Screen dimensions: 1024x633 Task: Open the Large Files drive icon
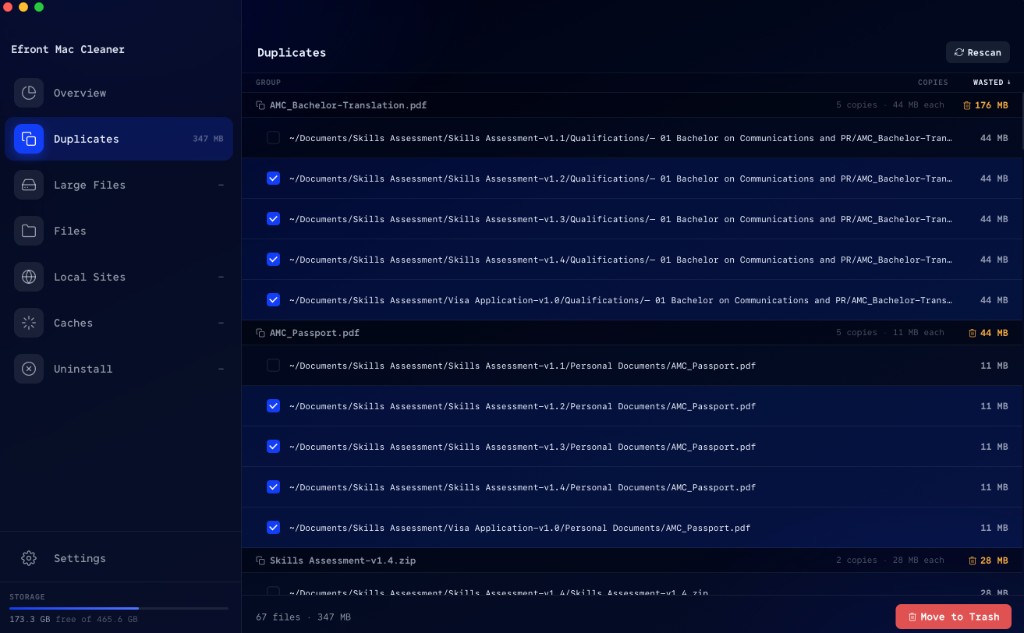tap(29, 185)
